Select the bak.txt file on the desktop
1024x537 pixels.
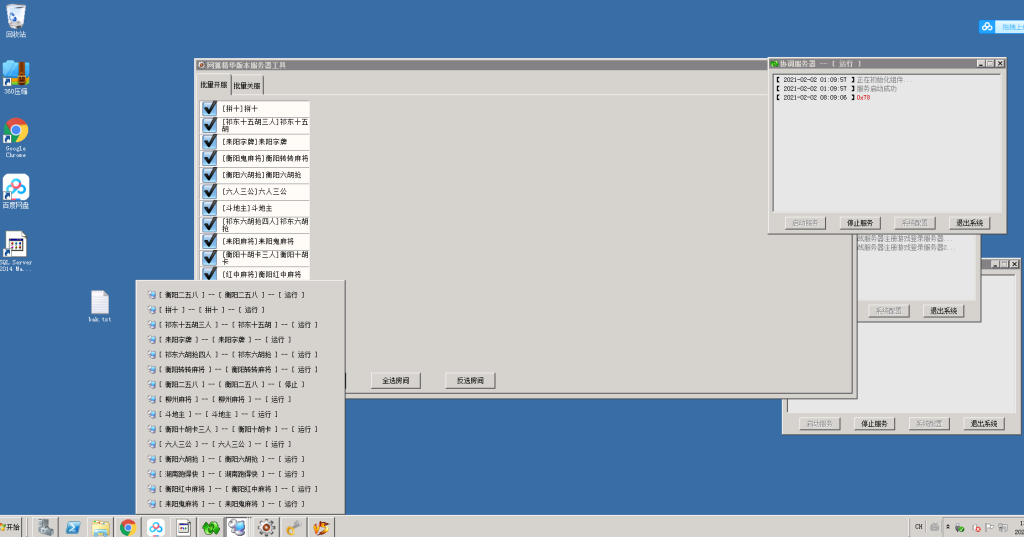[100, 306]
